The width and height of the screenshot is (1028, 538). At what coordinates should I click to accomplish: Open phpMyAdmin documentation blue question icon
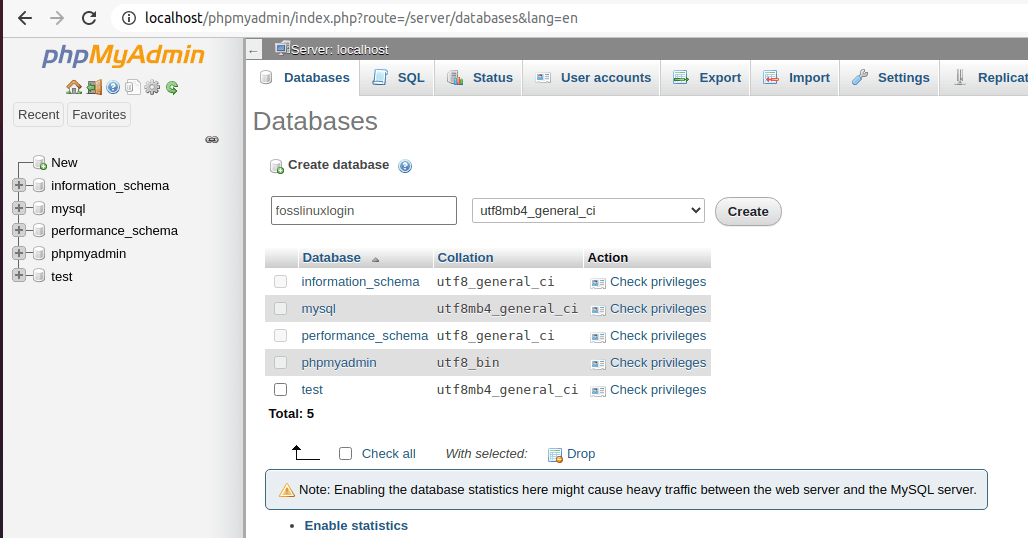pyautogui.click(x=113, y=87)
